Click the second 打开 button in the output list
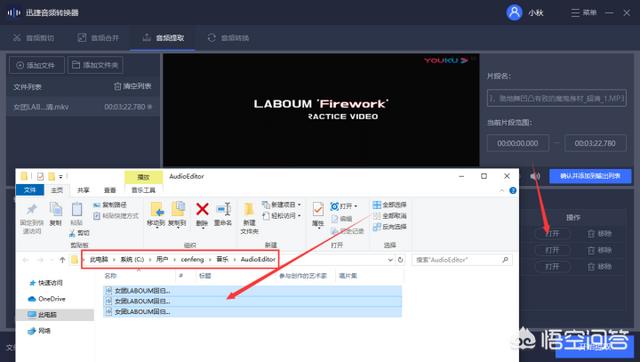This screenshot has height=362, width=640. pyautogui.click(x=552, y=250)
